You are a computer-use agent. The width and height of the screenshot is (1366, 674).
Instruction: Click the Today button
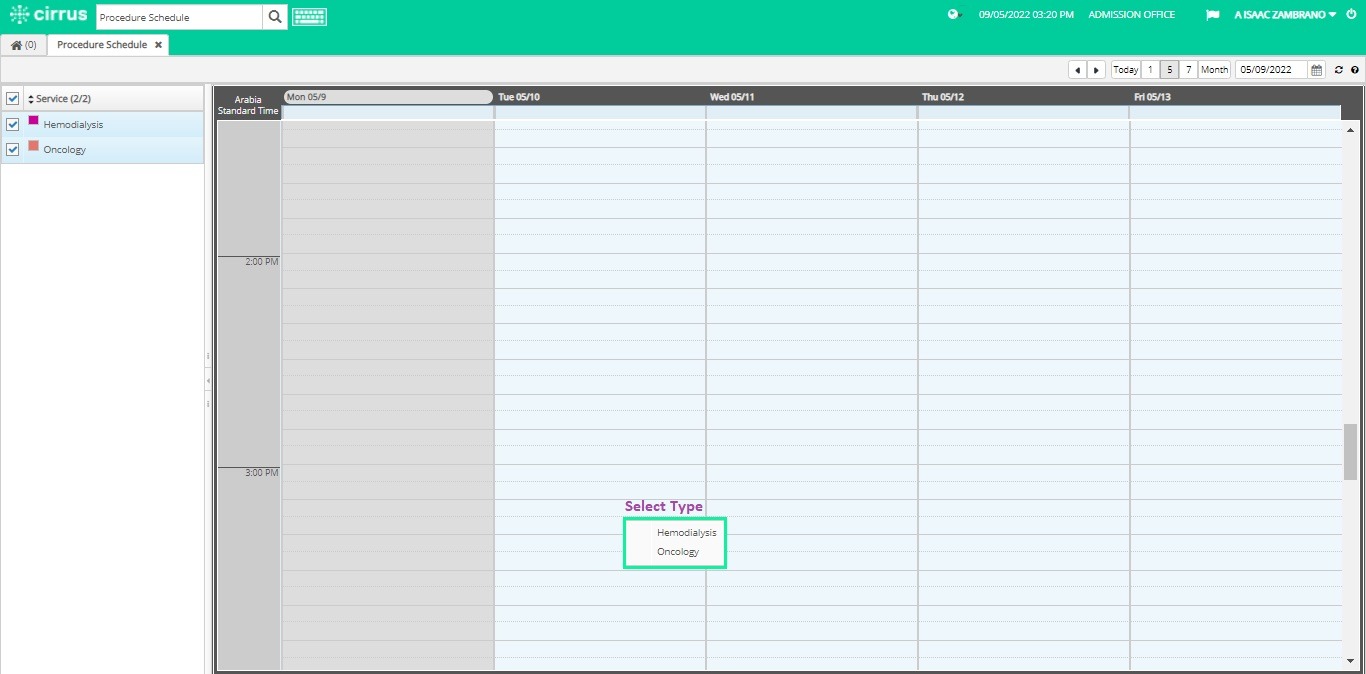pos(1124,69)
